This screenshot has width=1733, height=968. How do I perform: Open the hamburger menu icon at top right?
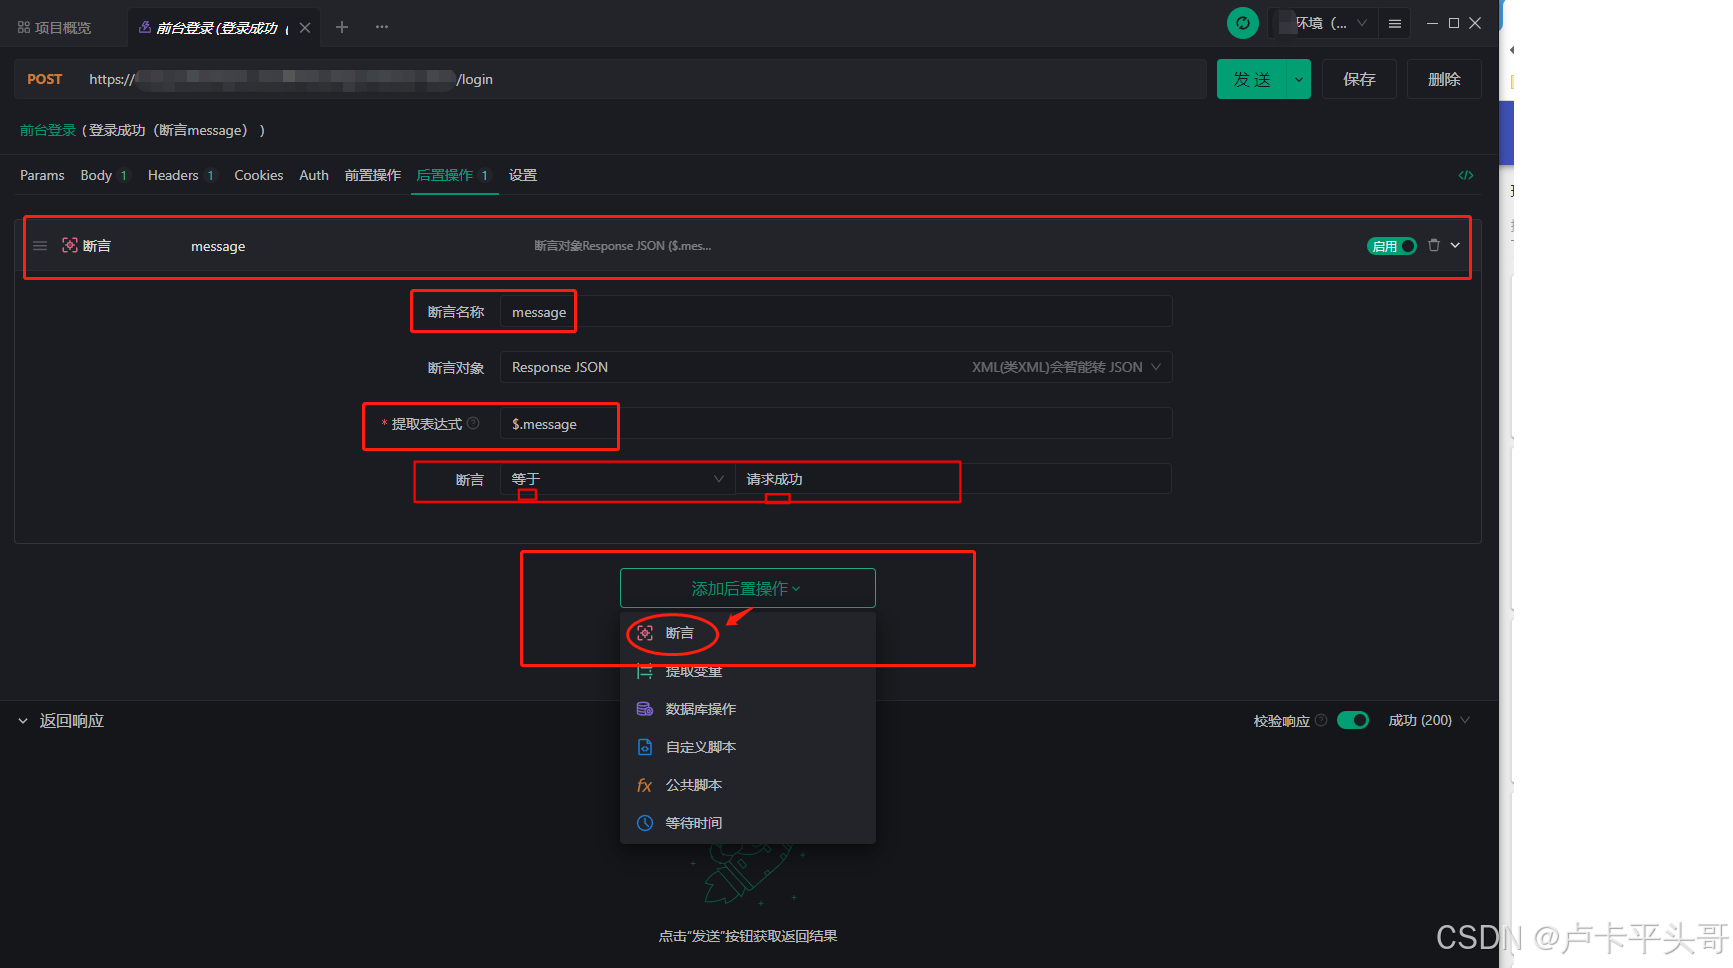1394,24
